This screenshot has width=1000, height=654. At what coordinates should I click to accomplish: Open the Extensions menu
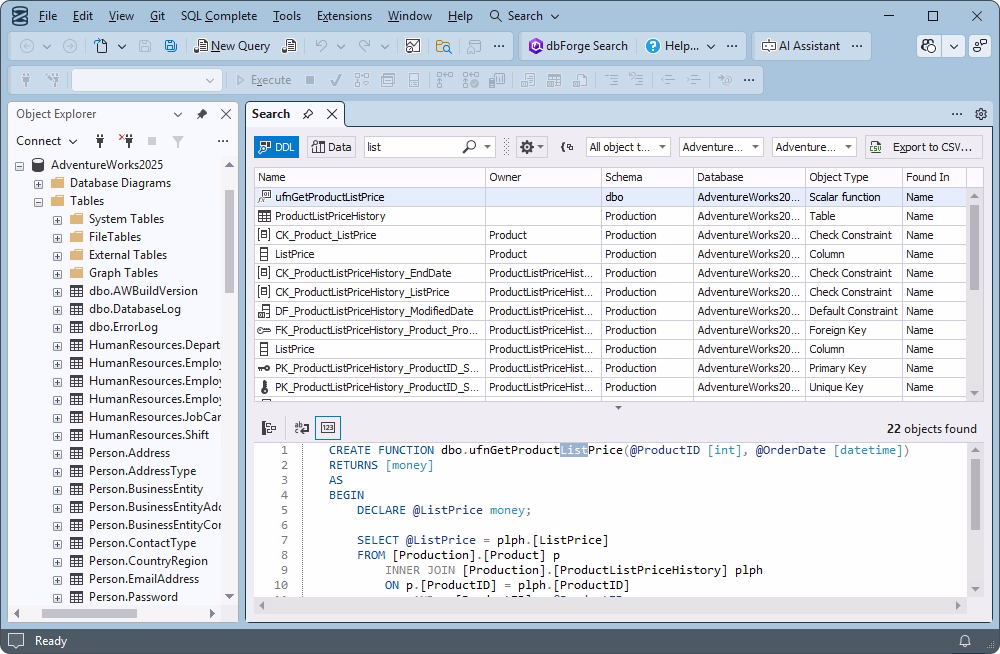coord(344,15)
